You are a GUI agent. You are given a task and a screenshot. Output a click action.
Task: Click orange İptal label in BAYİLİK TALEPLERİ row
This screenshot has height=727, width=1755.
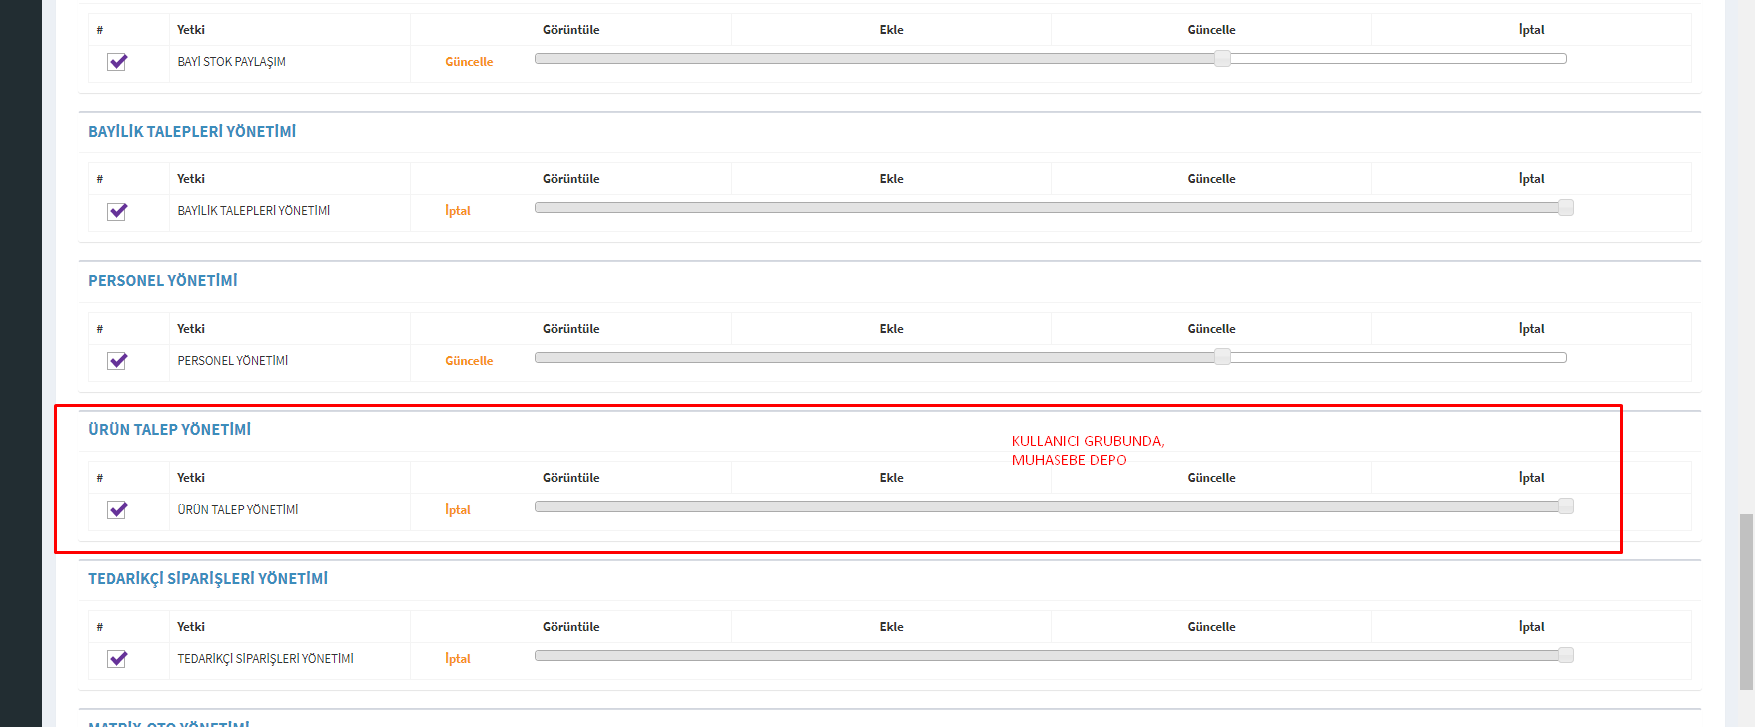click(x=458, y=211)
